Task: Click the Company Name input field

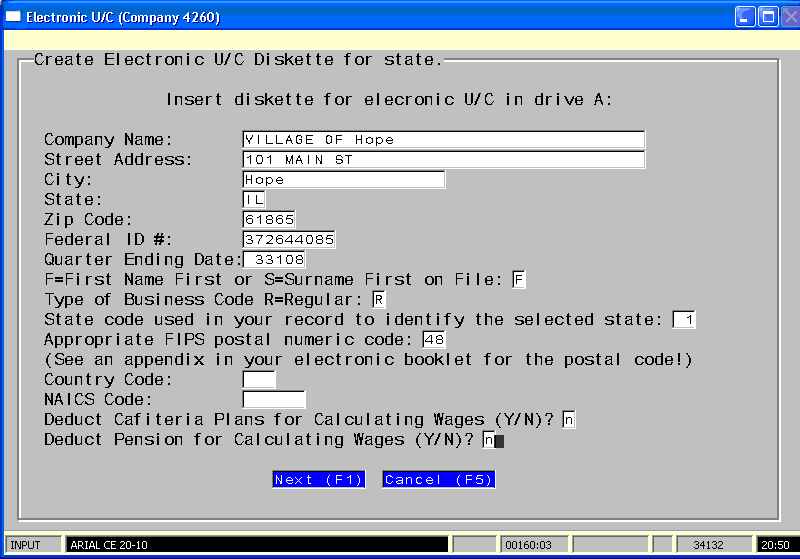Action: (443, 140)
